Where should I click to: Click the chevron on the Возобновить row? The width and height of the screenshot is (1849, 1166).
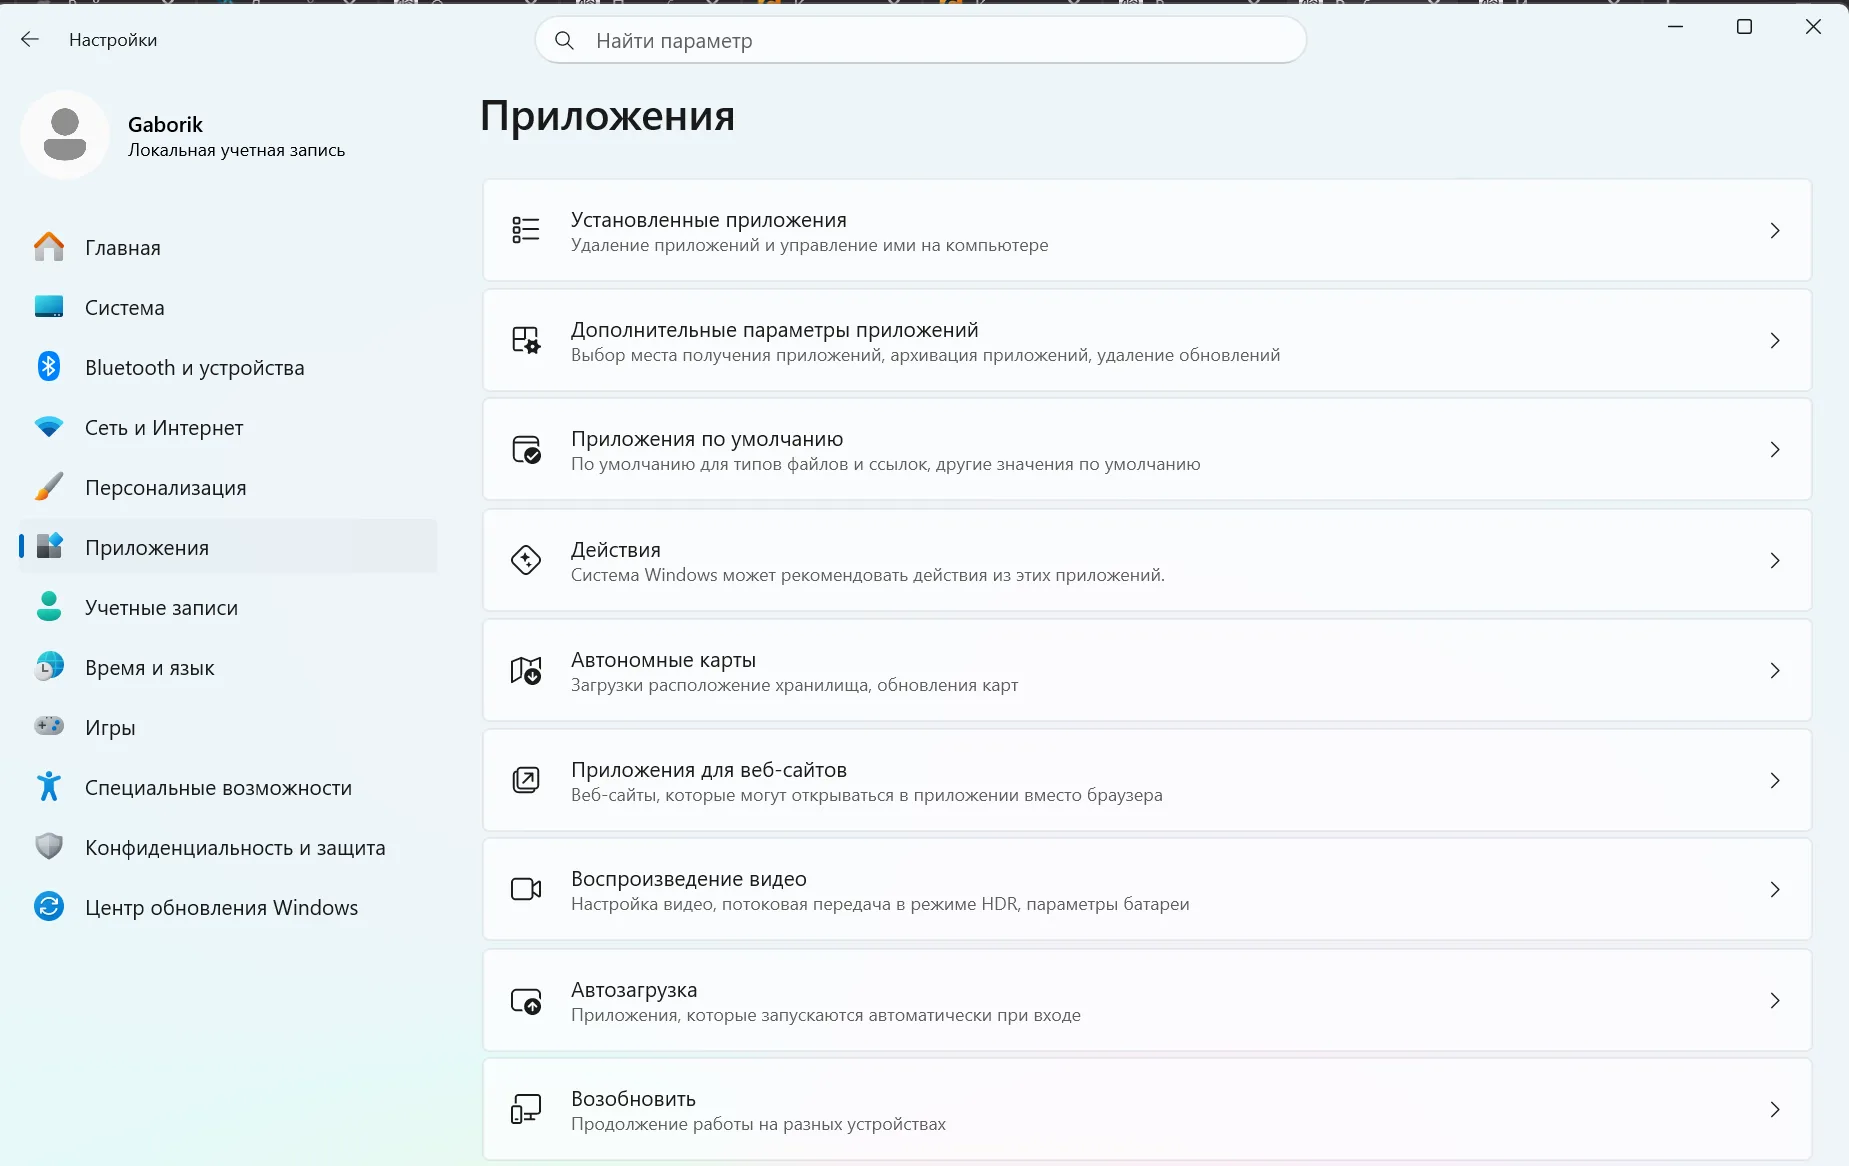pyautogui.click(x=1775, y=1109)
